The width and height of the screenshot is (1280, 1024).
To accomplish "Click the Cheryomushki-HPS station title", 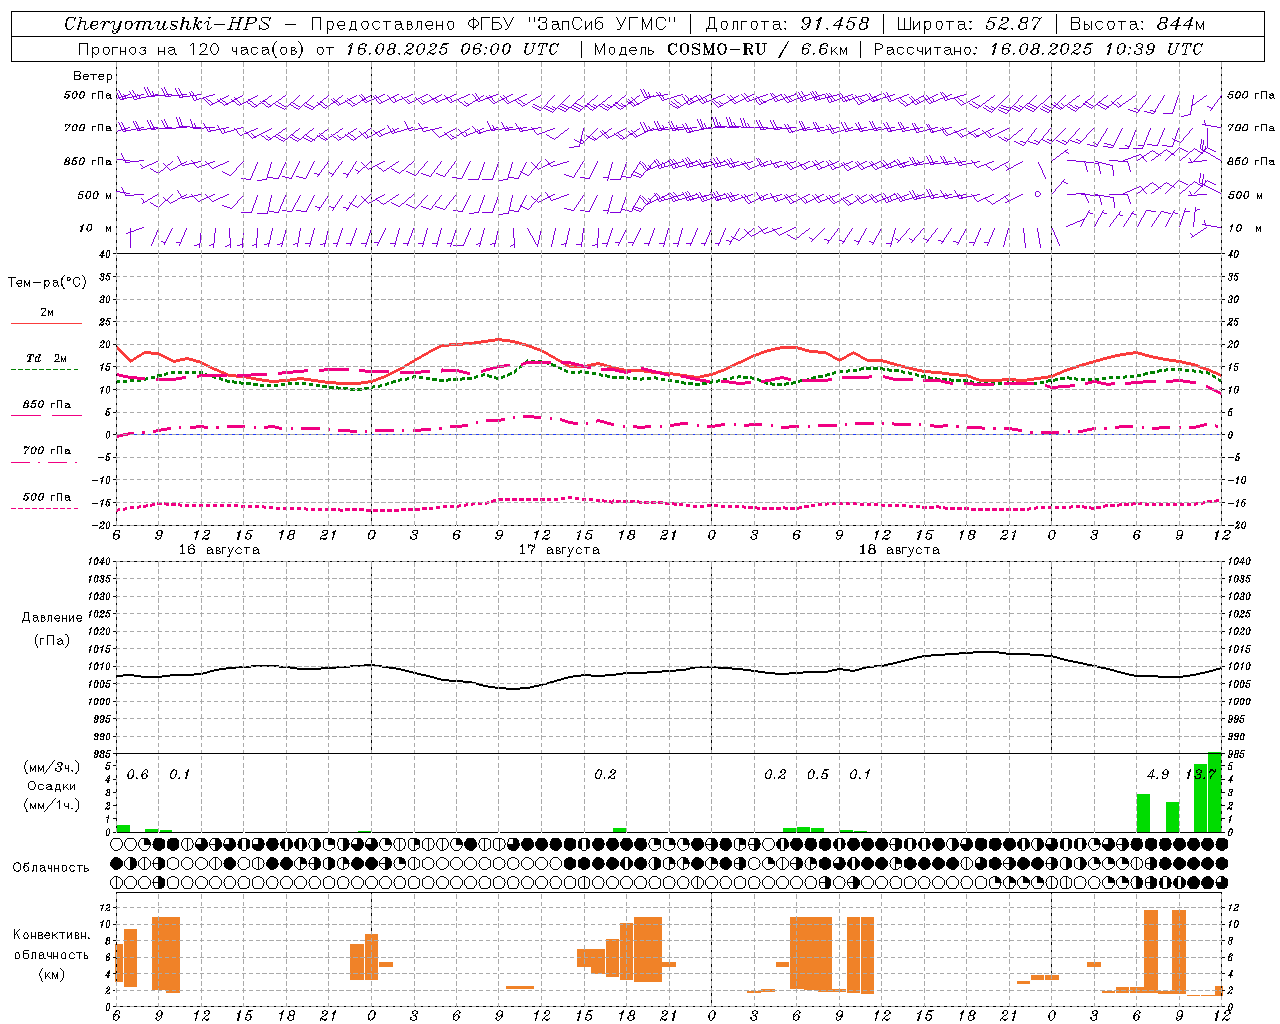I will coord(167,24).
